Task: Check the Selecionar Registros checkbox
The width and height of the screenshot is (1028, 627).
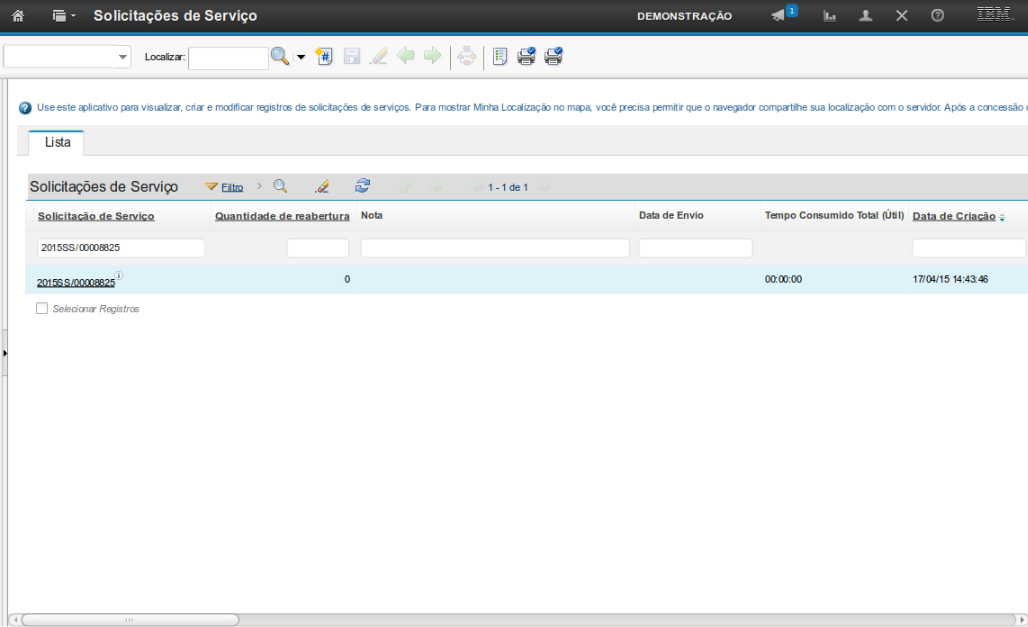Action: 42,309
